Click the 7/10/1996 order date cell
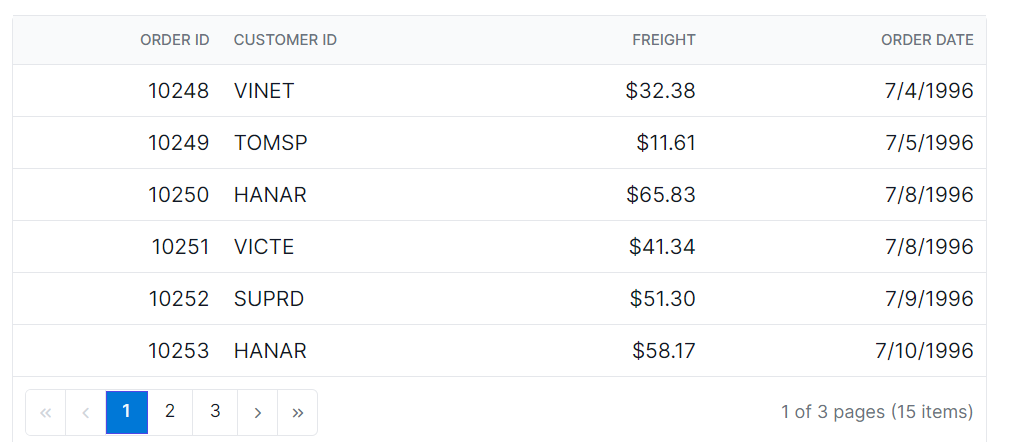 pyautogui.click(x=923, y=351)
